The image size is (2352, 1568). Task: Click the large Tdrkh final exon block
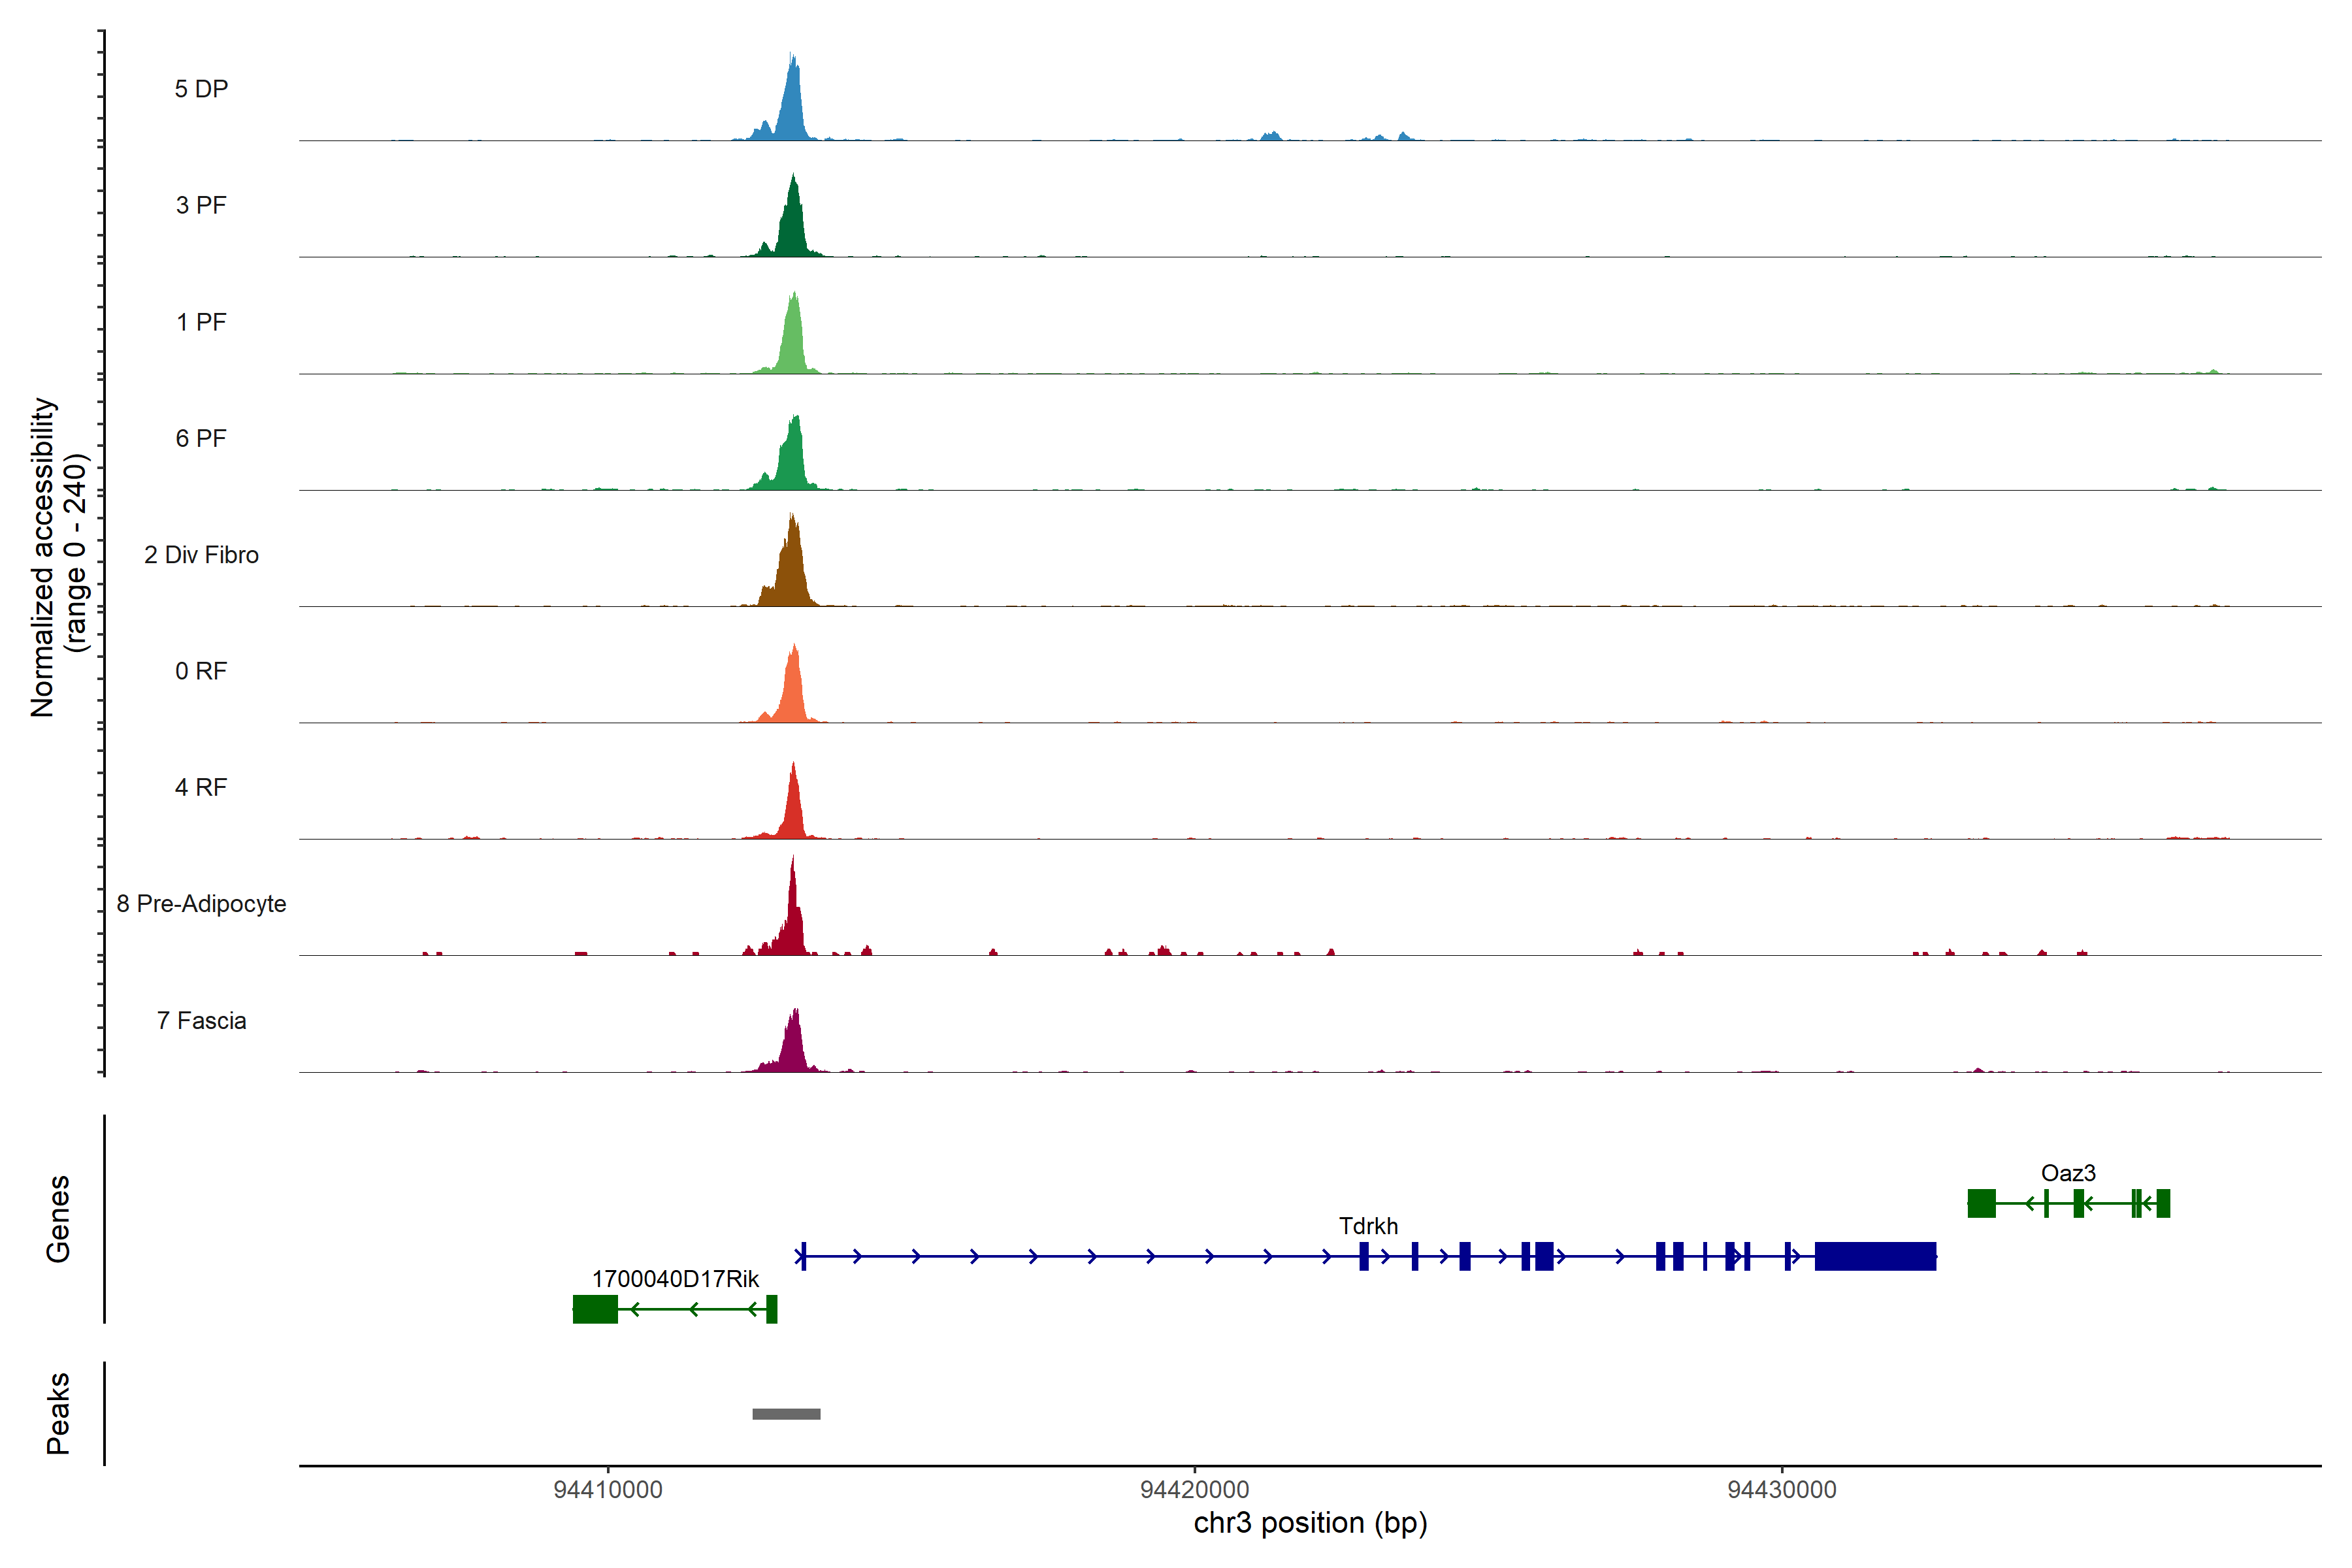point(1875,1256)
